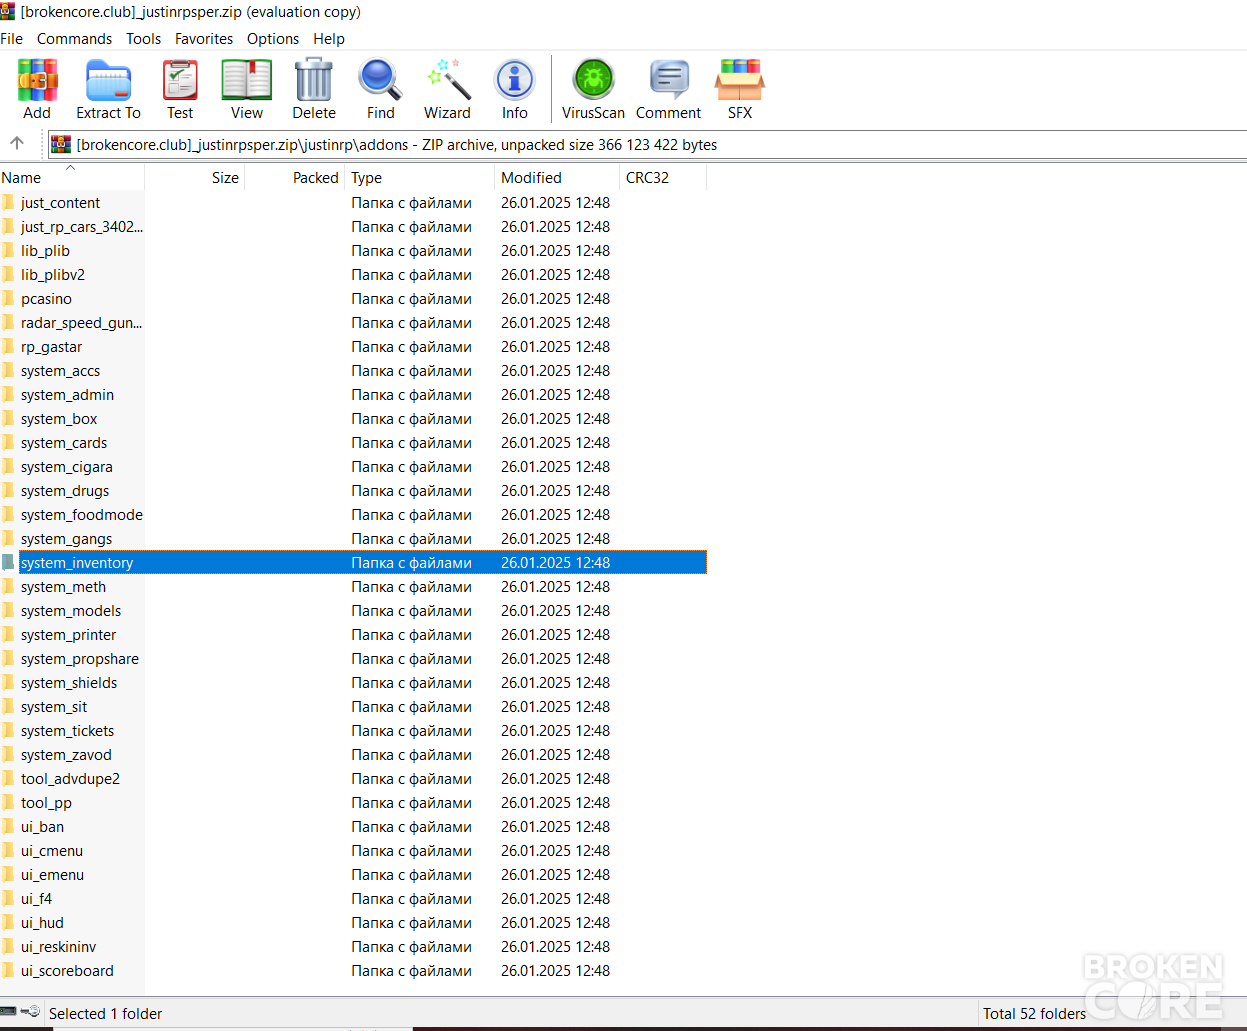Click the WinRAR icon in the title bar

(8, 11)
